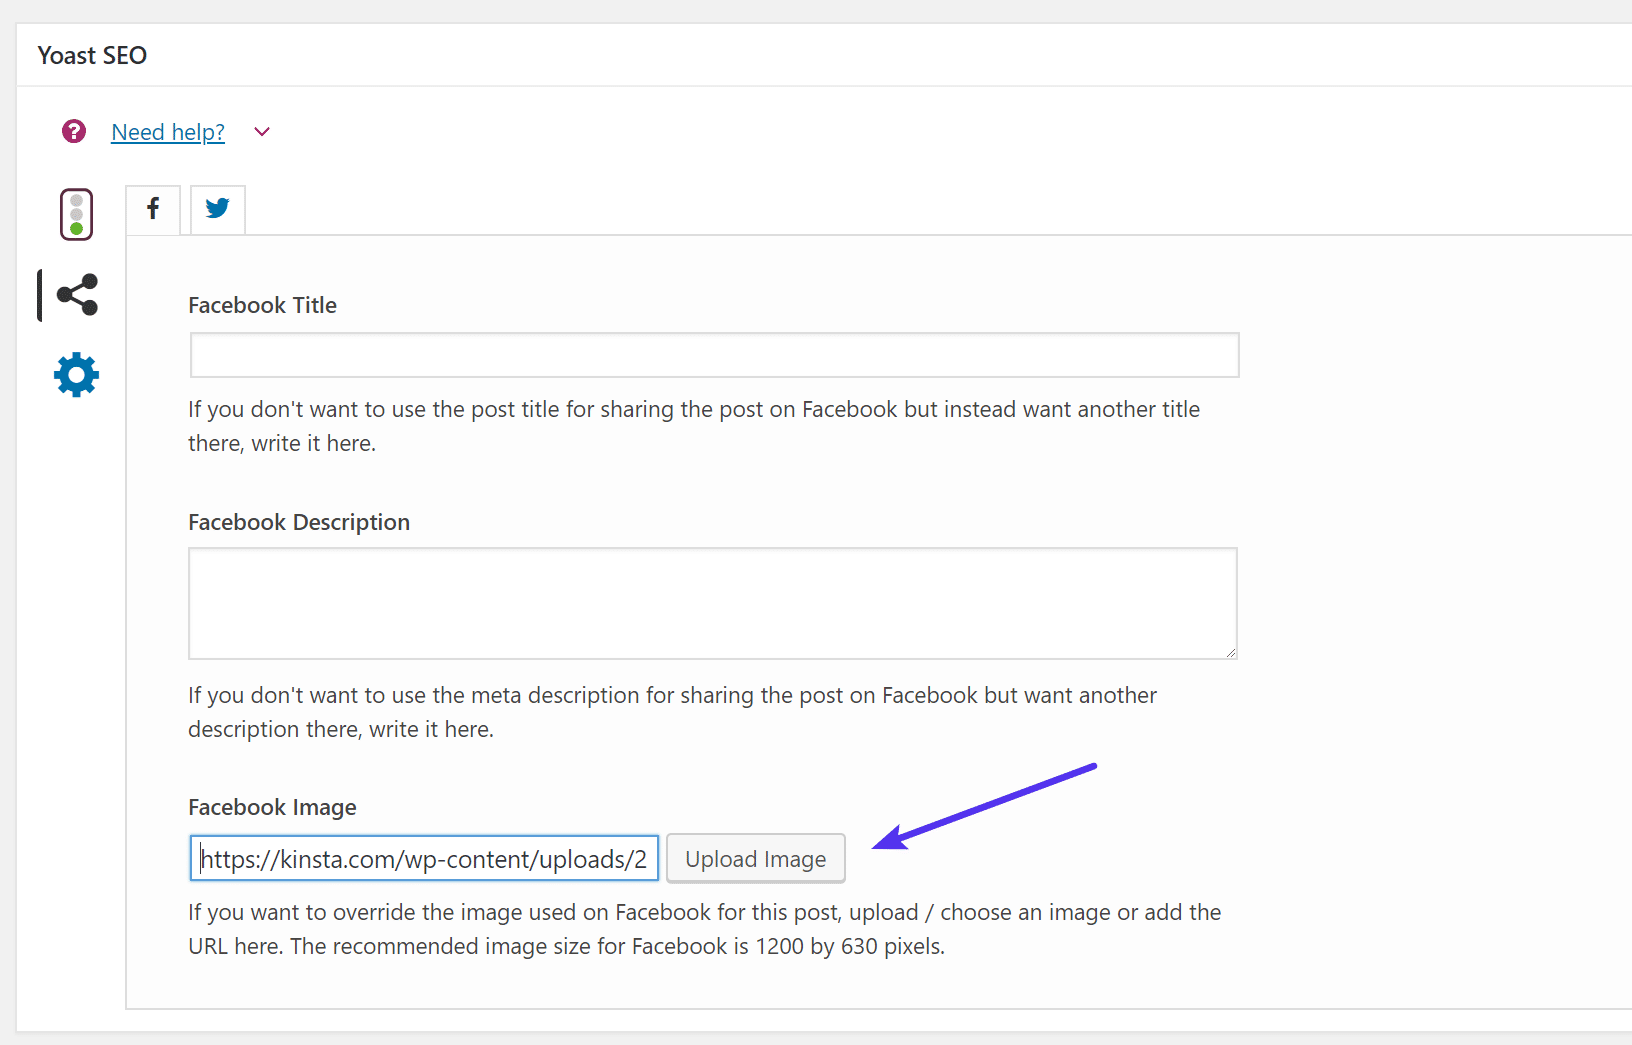Image resolution: width=1632 pixels, height=1045 pixels.
Task: Click the help question mark icon
Action: coord(73,131)
